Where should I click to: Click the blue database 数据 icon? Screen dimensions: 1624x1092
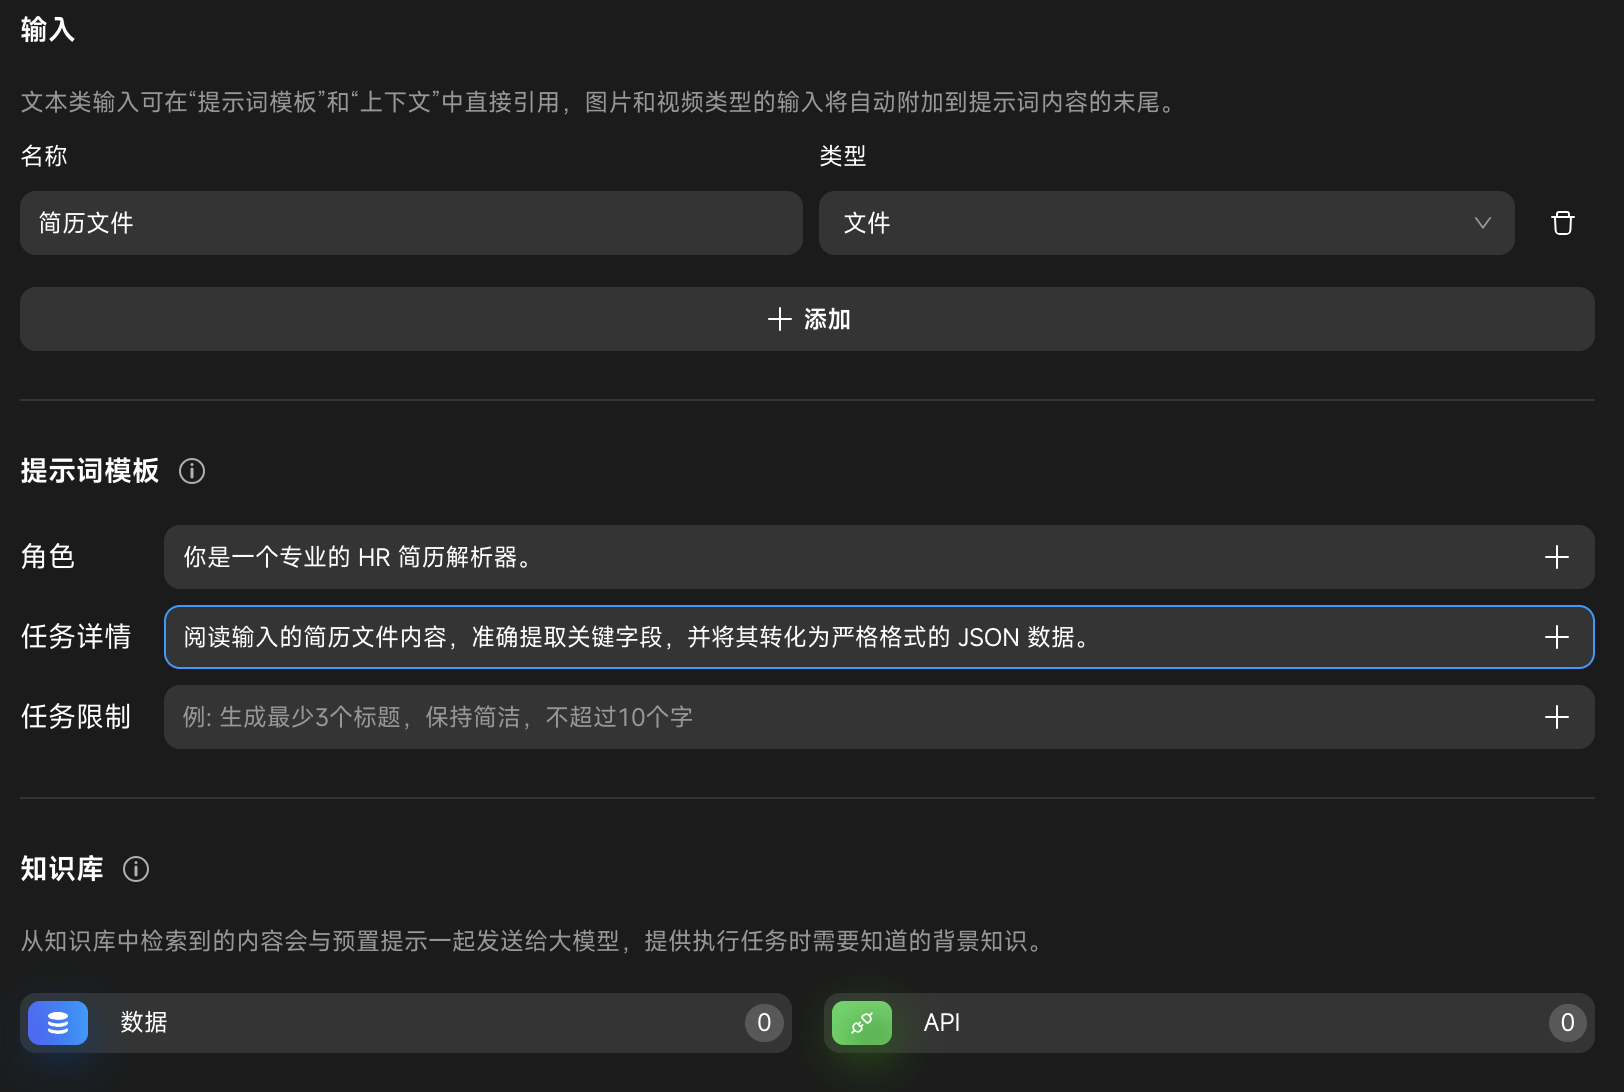click(x=58, y=1023)
